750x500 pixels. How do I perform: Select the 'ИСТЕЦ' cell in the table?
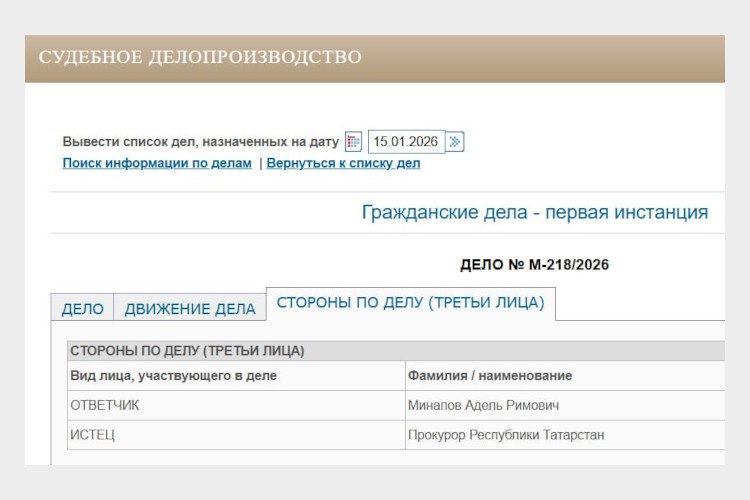pyautogui.click(x=92, y=435)
